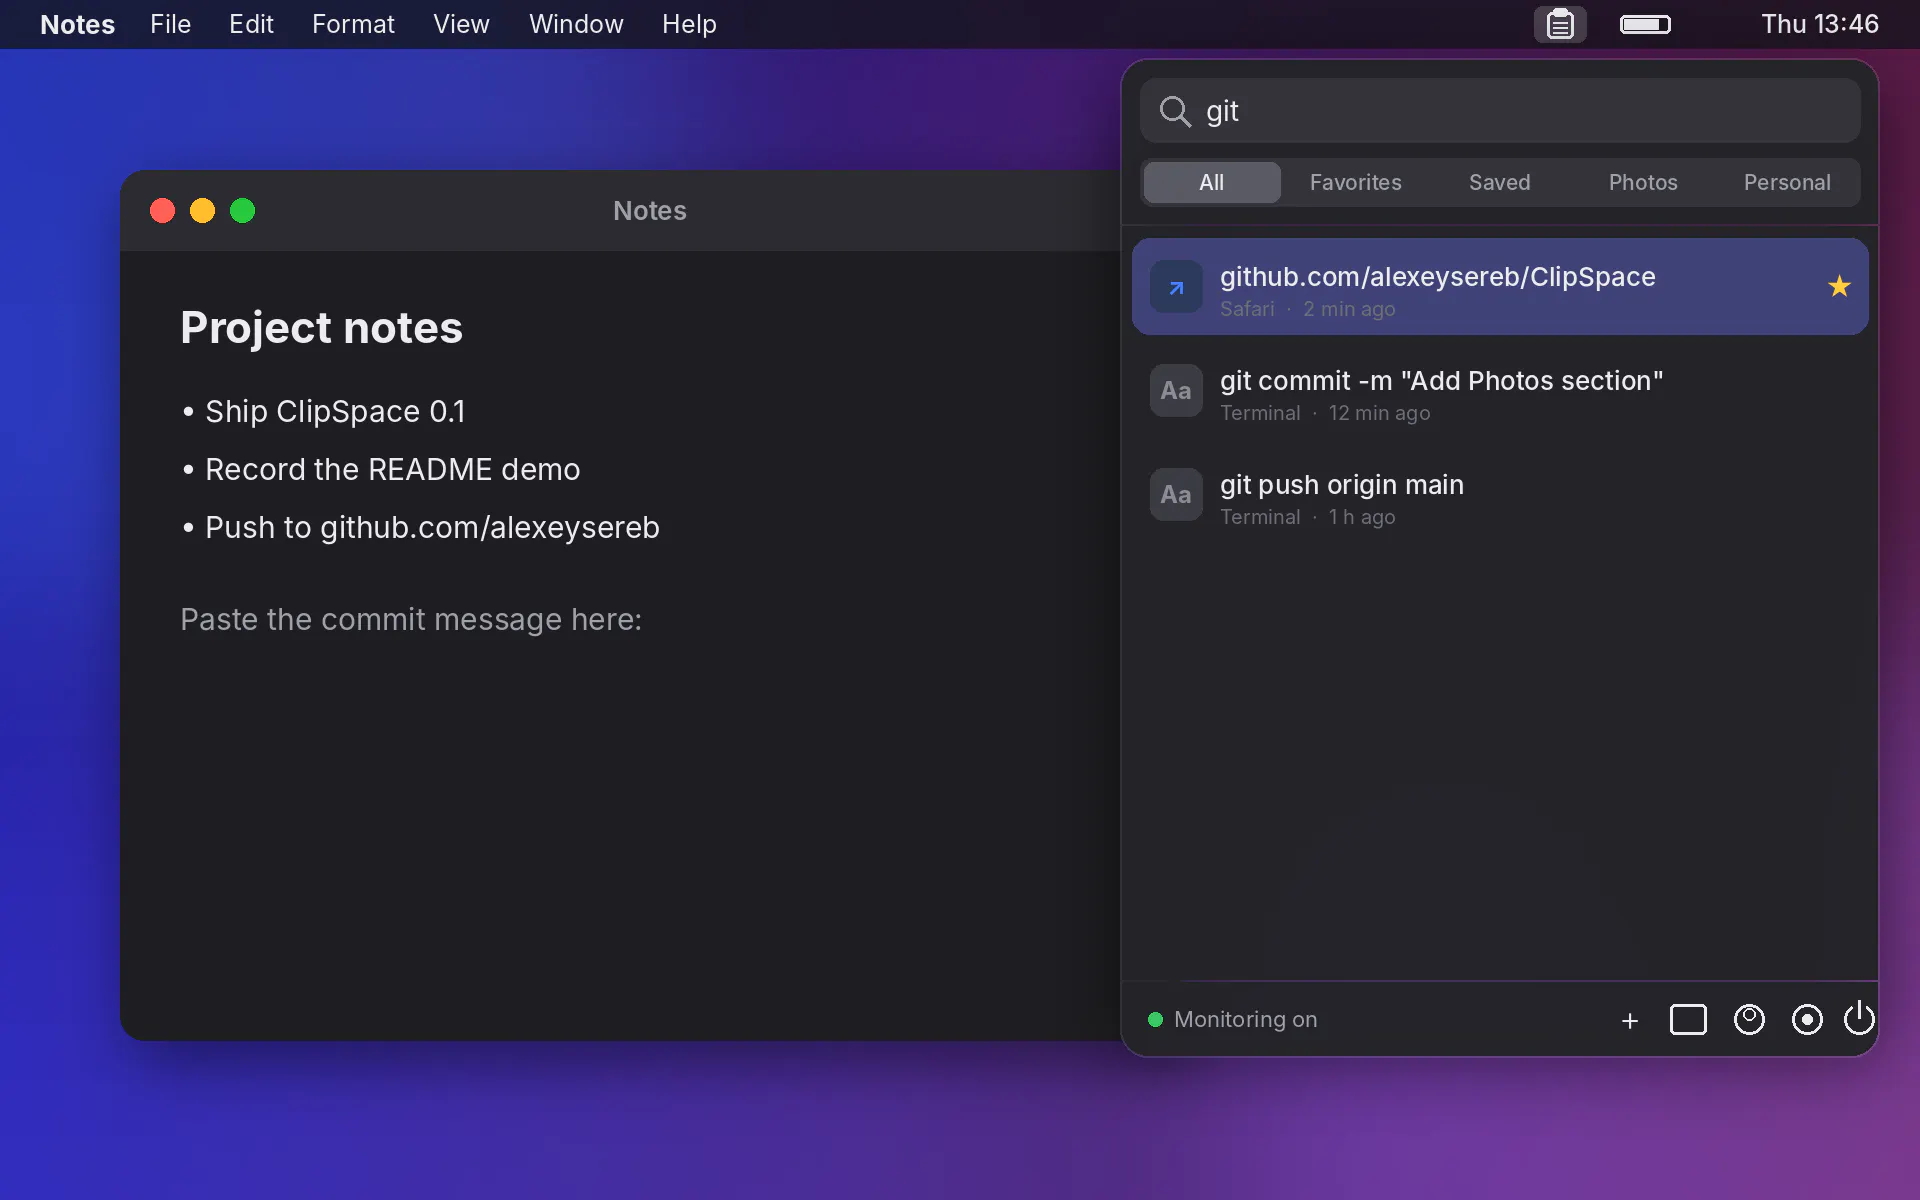Click the Thu 13:46 clock in menu bar

click(x=1820, y=24)
